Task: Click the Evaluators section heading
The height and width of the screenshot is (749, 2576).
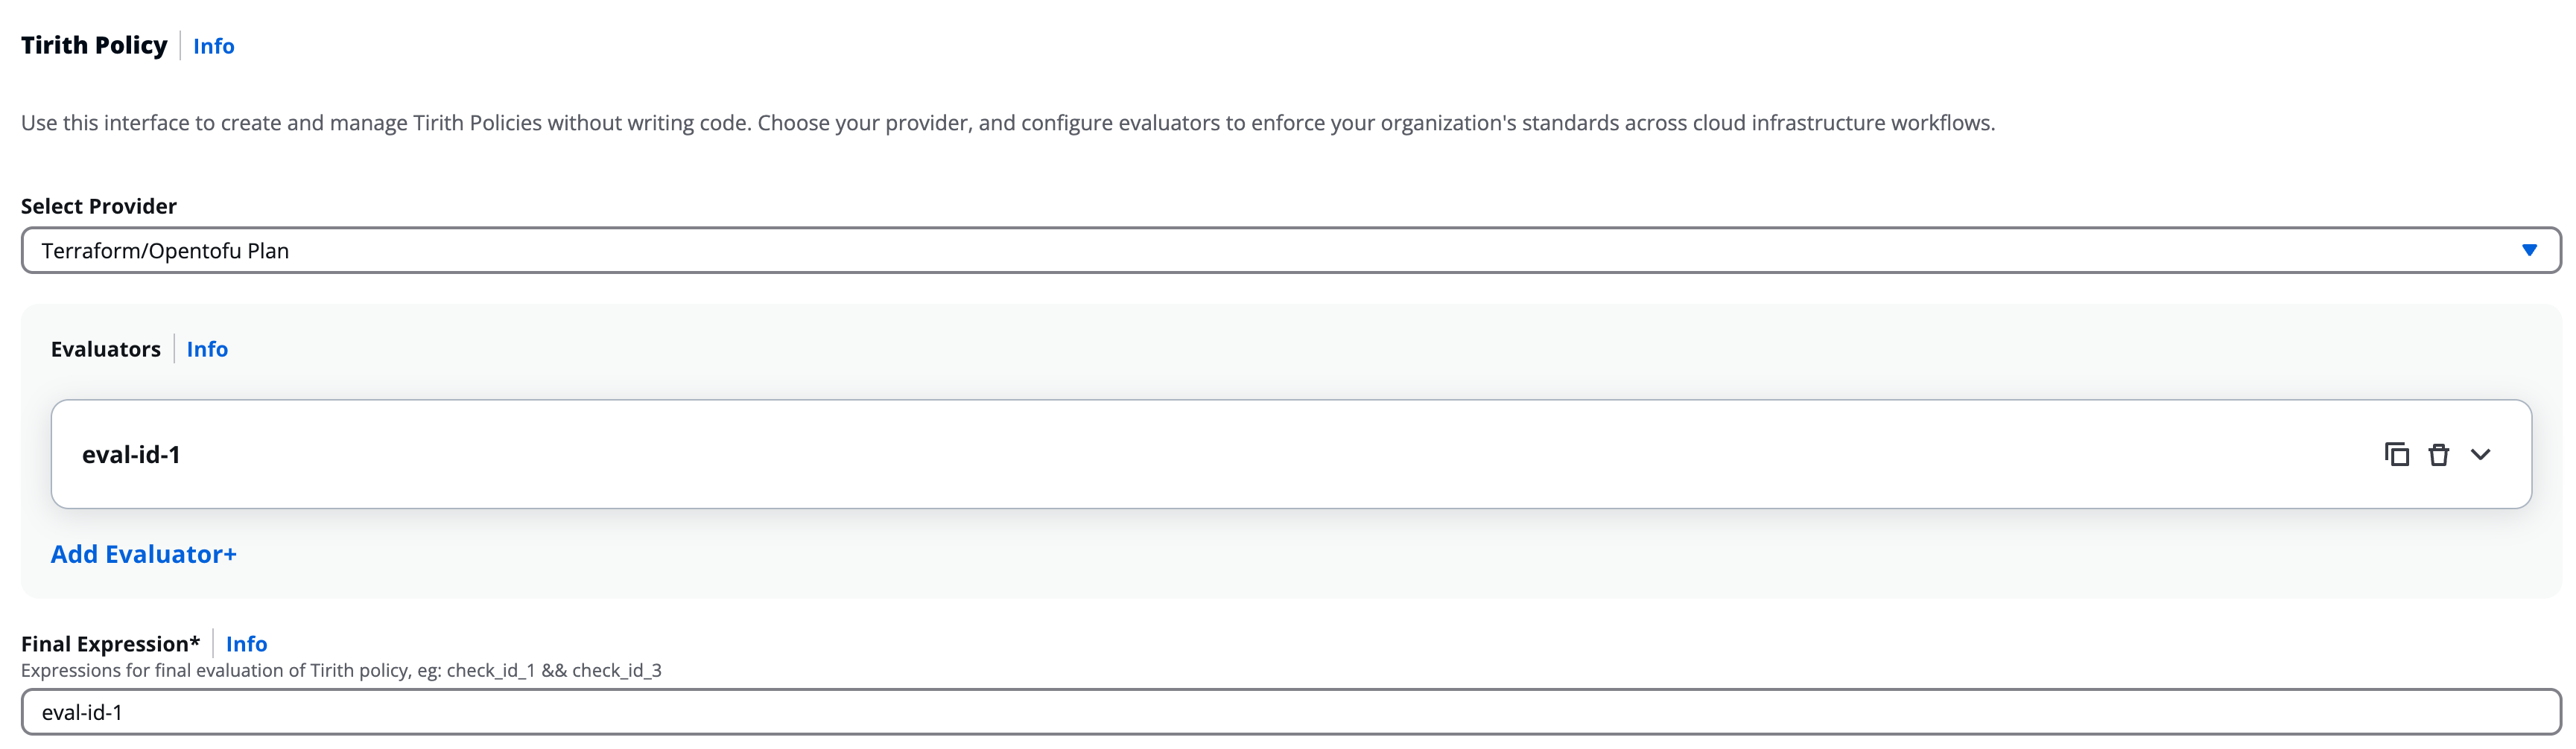Action: coord(105,349)
